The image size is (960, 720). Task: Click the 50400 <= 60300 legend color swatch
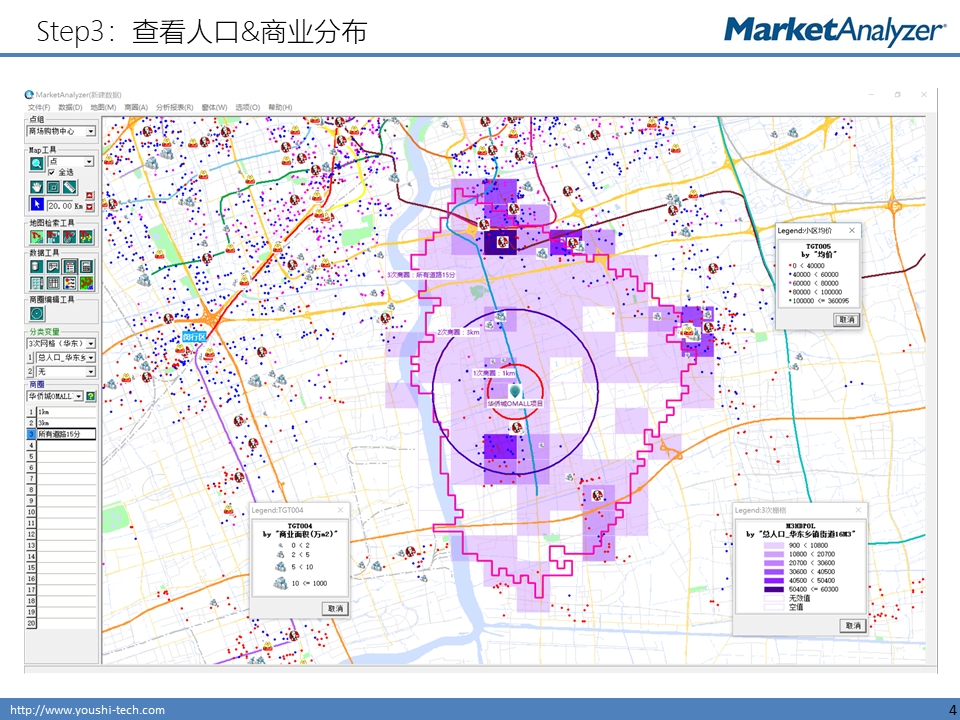click(x=774, y=590)
